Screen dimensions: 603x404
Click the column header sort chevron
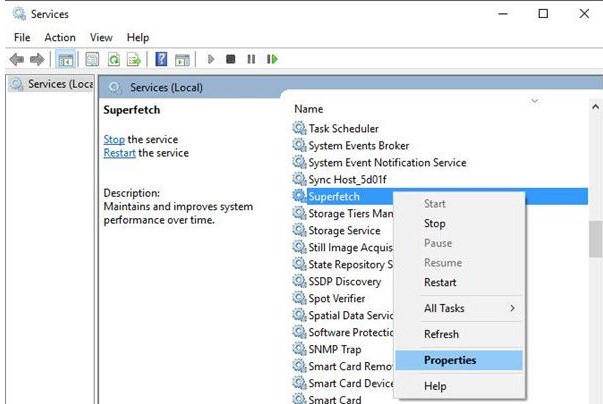[x=535, y=101]
